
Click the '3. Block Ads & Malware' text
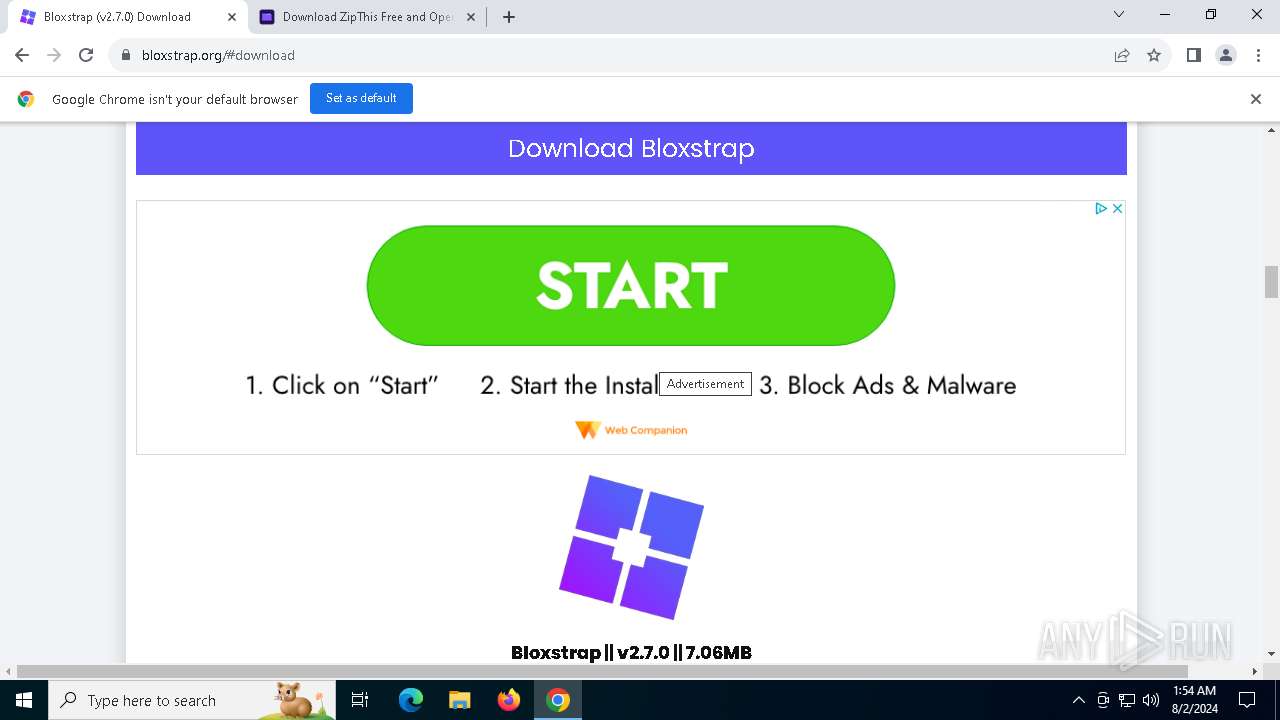coord(887,385)
